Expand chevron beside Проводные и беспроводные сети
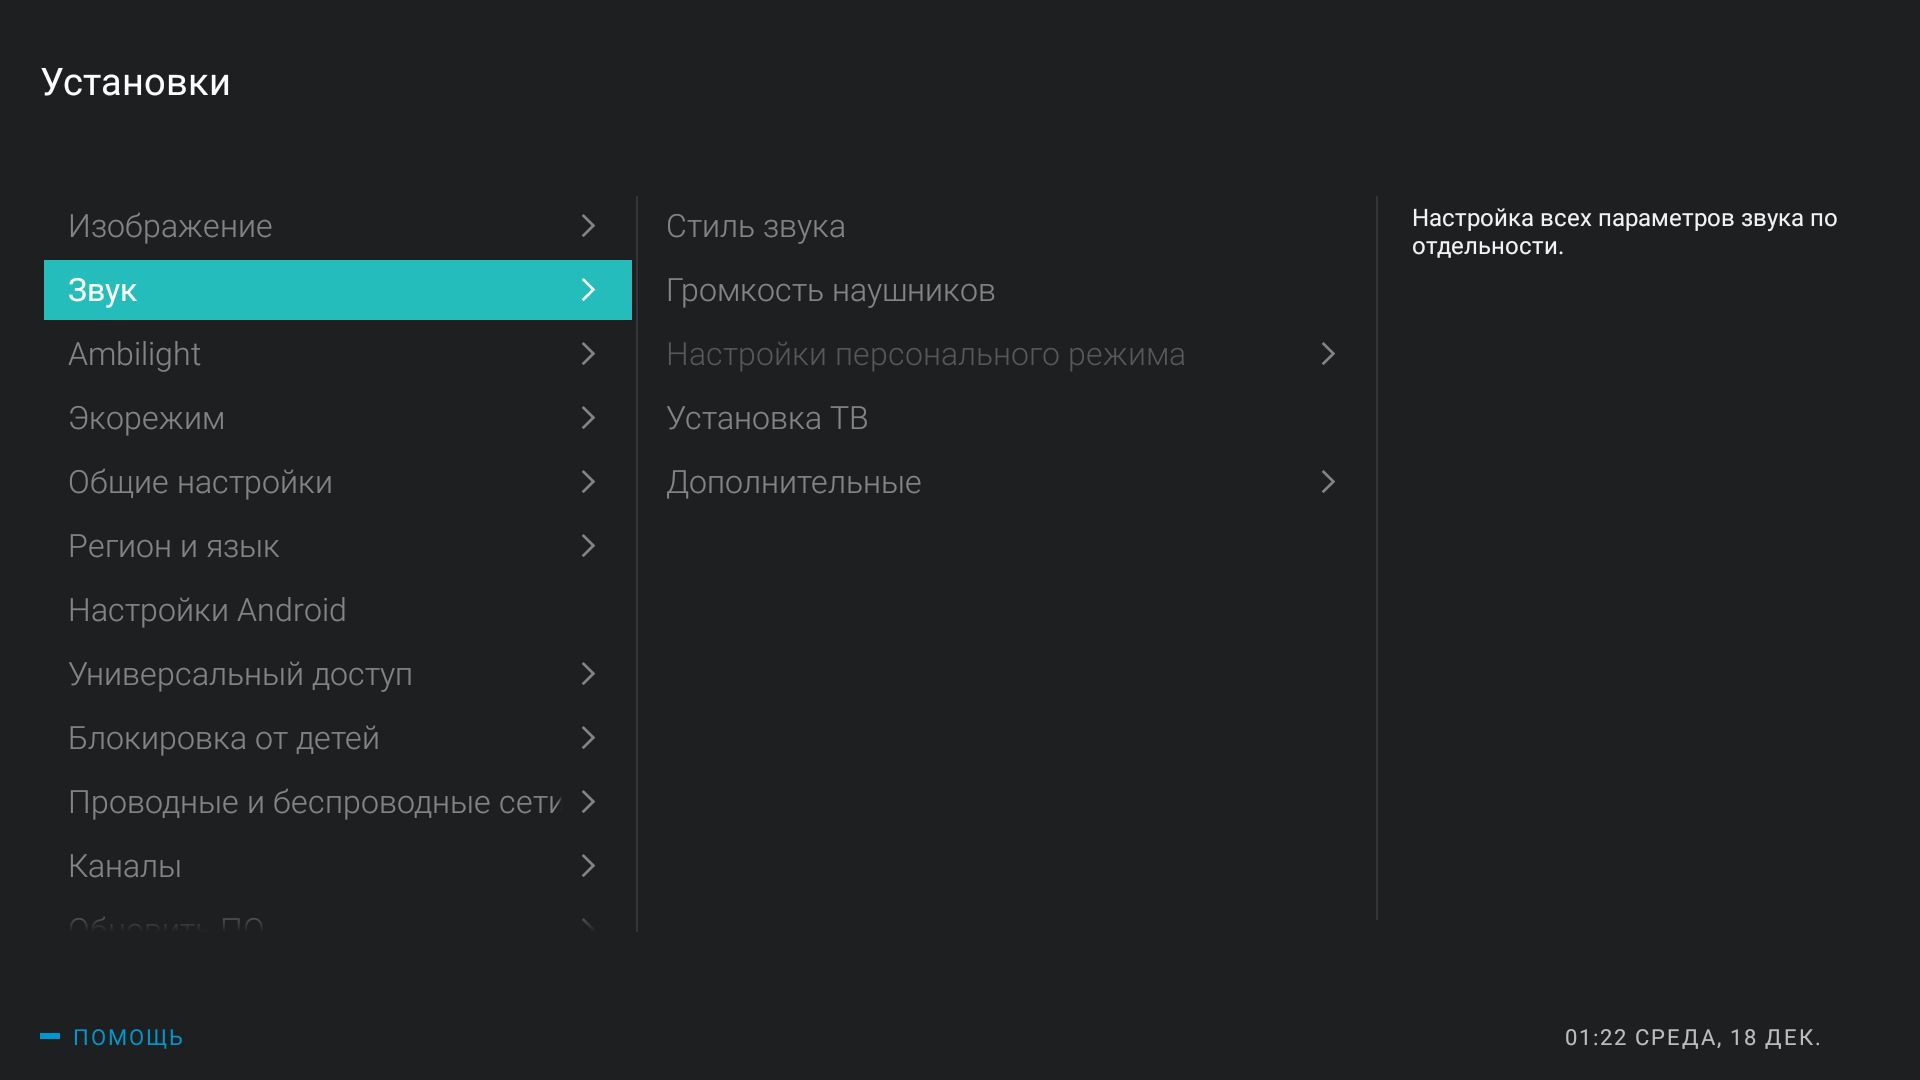Image resolution: width=1920 pixels, height=1080 pixels. click(x=588, y=802)
